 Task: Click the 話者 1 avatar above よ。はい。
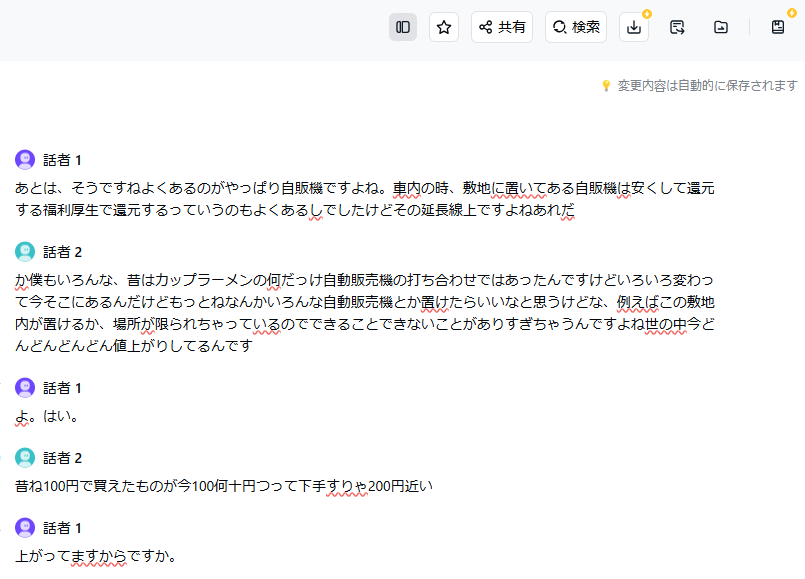25,388
